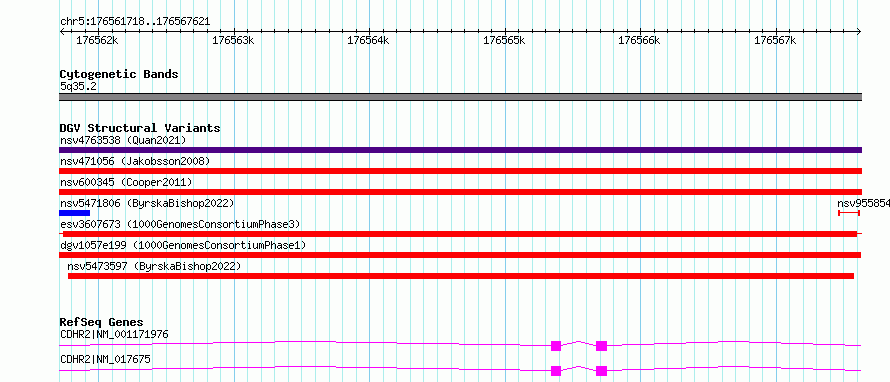Click the small red capped nsv955854 bar

[x=849, y=213]
